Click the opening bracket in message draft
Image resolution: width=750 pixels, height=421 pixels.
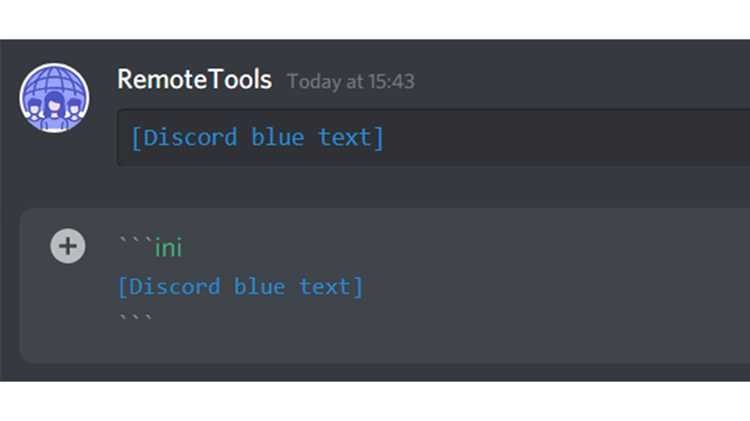122,287
